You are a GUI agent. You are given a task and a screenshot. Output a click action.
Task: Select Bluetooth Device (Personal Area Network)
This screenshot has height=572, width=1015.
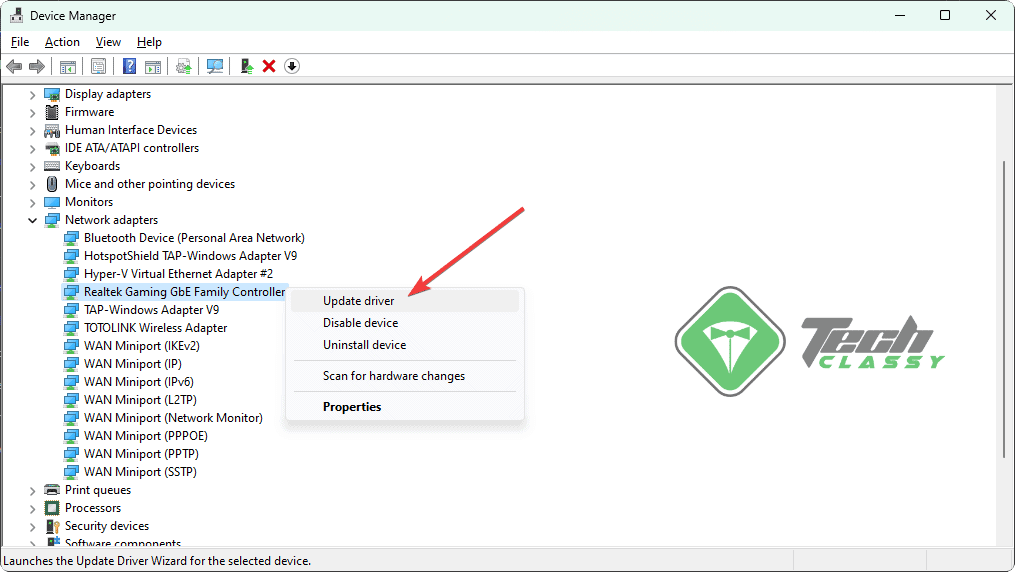pyautogui.click(x=194, y=238)
